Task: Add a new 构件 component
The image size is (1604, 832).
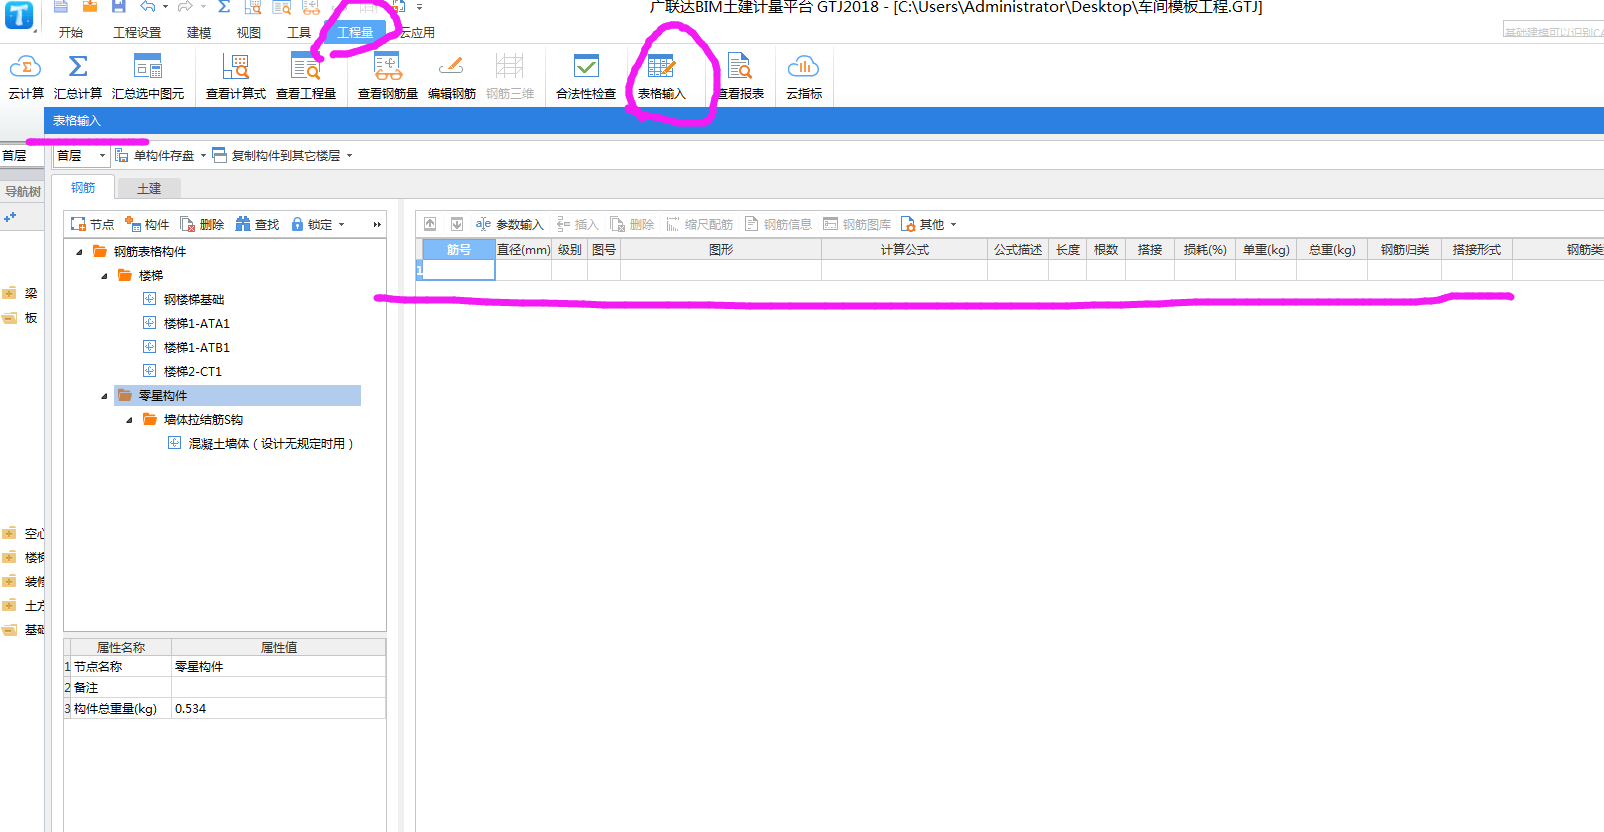Action: [x=147, y=225]
